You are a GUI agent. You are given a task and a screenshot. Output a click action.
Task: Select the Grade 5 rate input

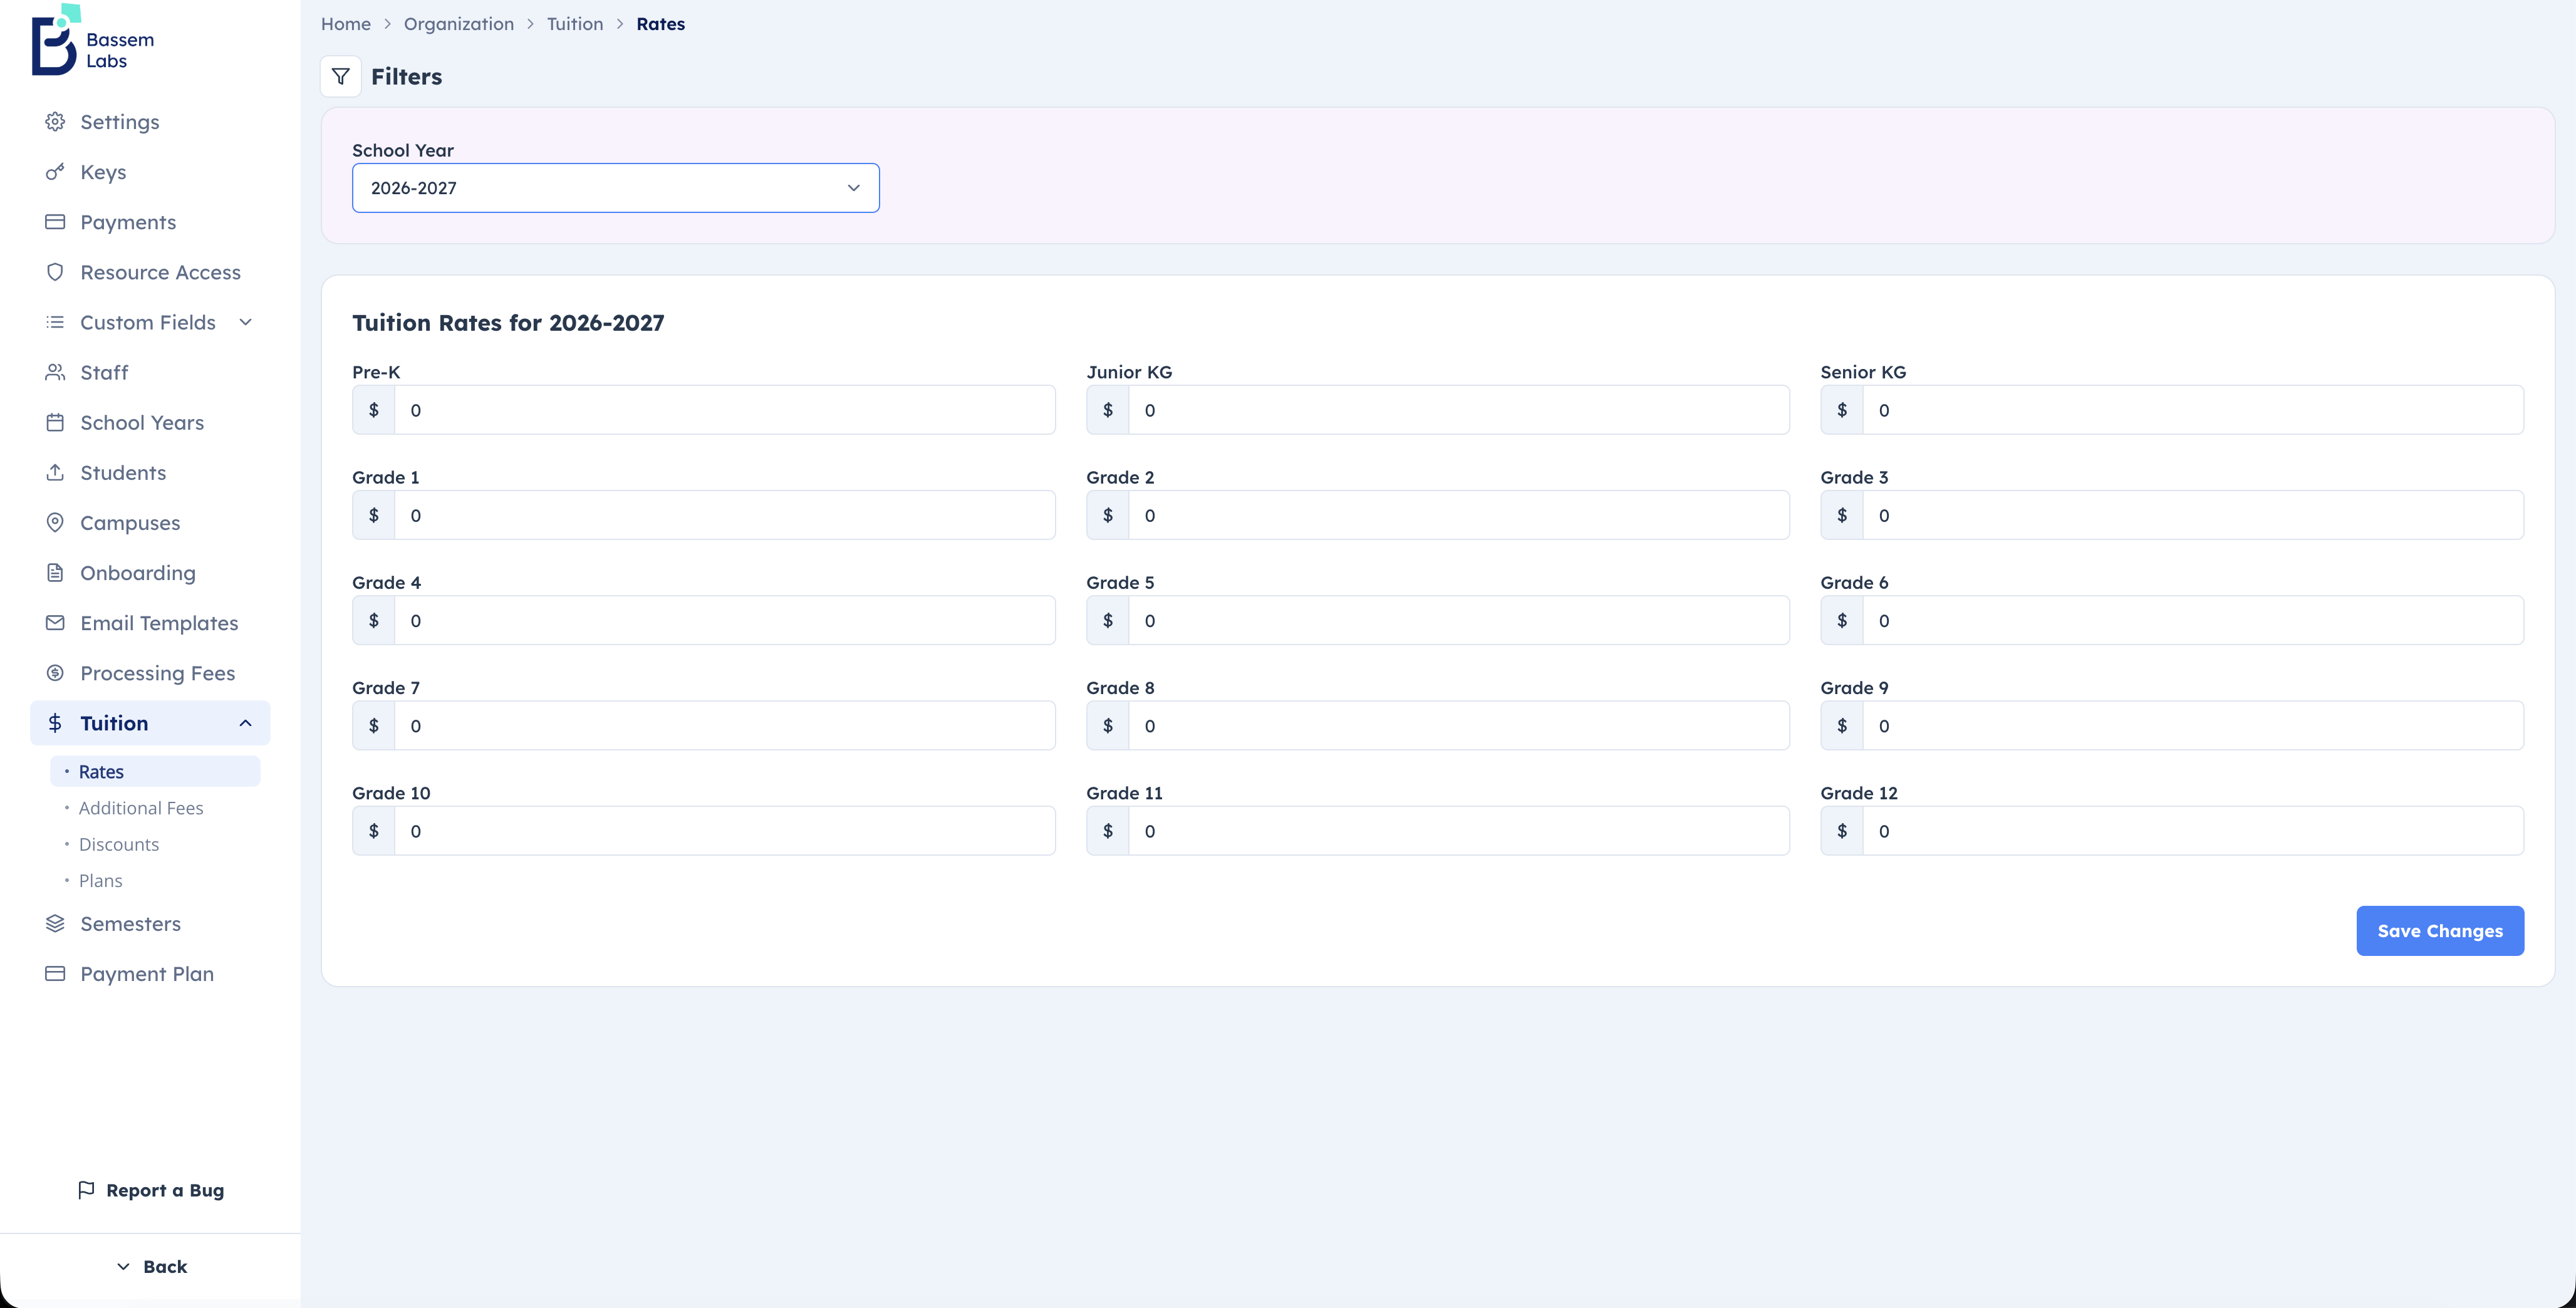1458,620
